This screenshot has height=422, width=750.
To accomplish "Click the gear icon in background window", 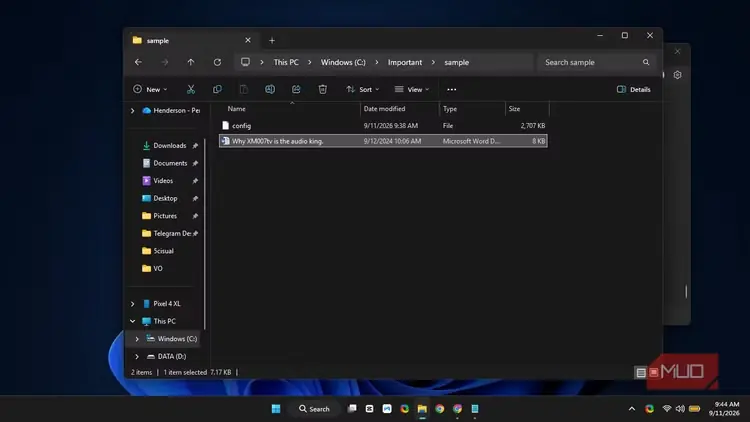I will coord(677,75).
